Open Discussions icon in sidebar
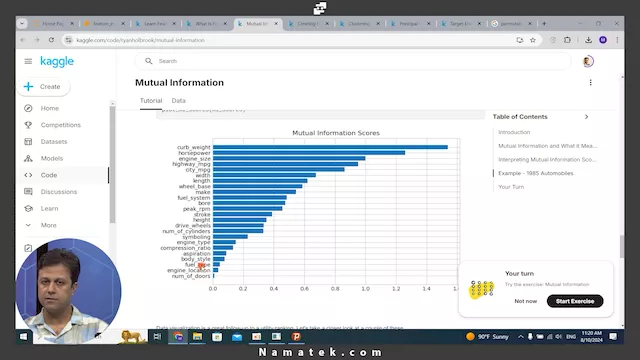This screenshot has width=640, height=360. pos(28,191)
